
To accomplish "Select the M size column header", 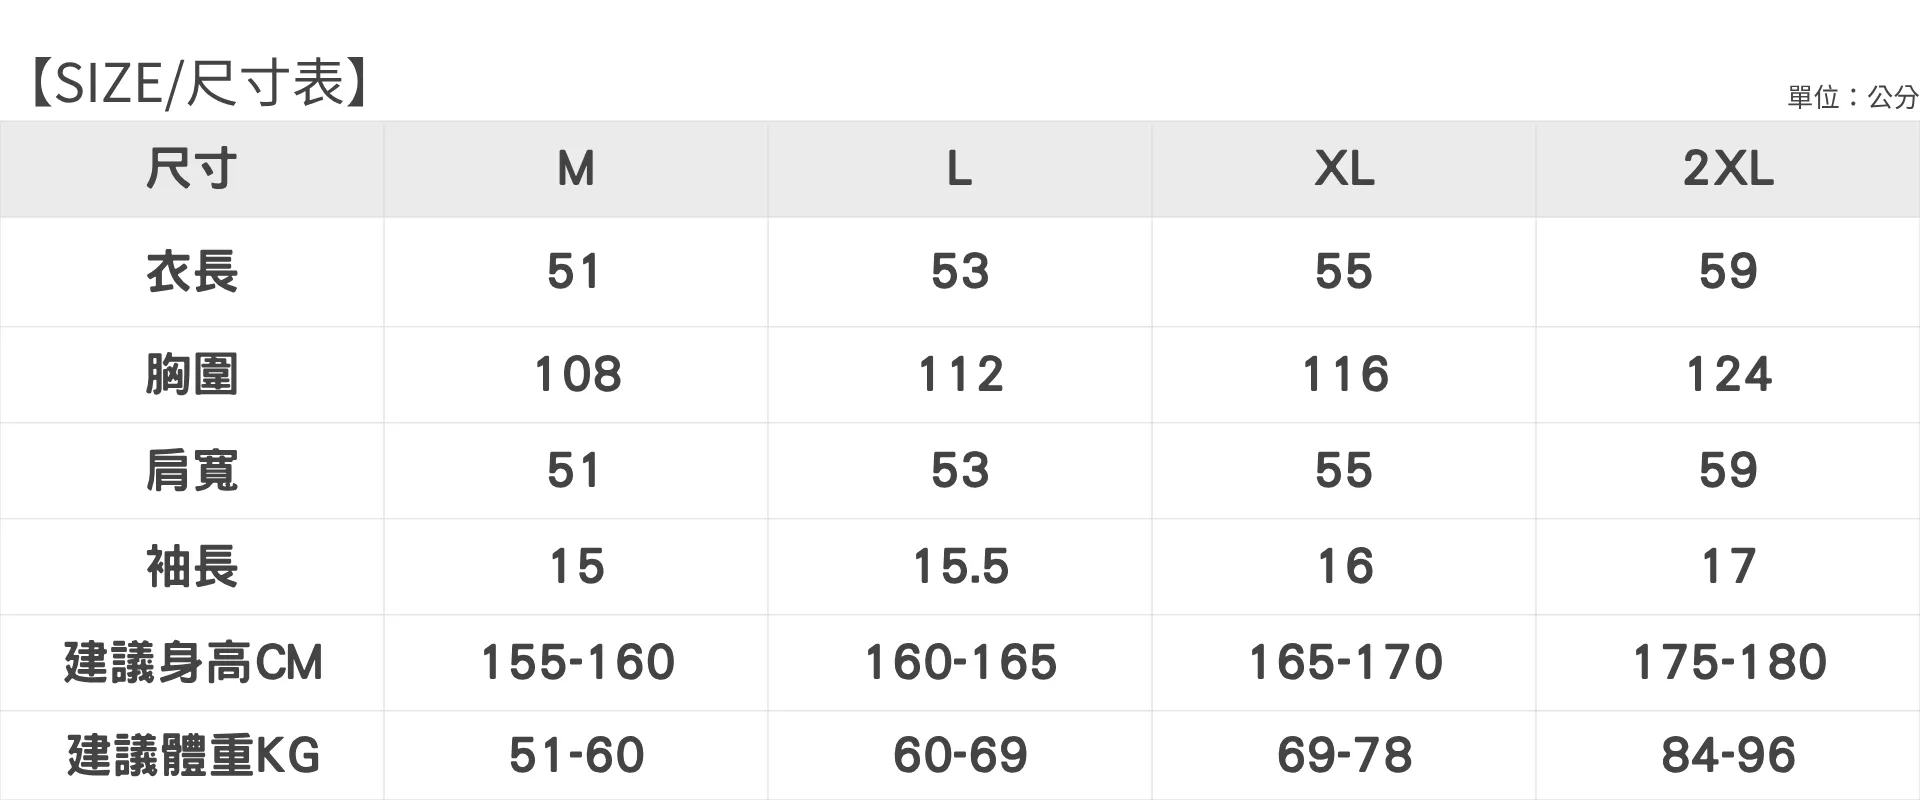I will [x=576, y=168].
